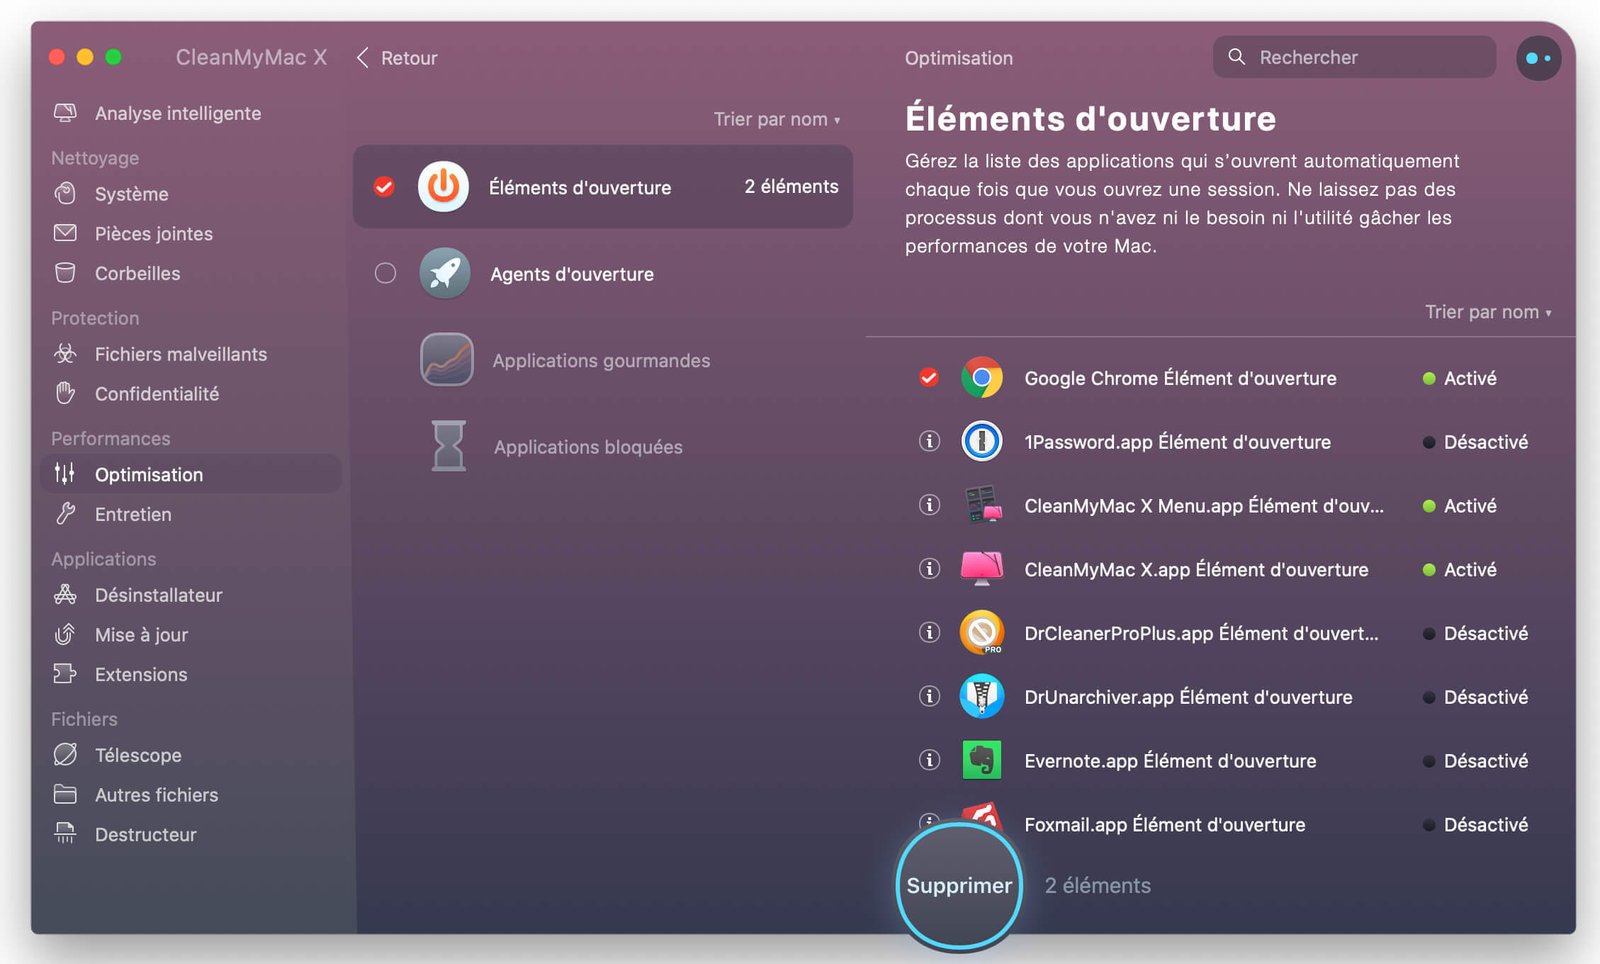Toggle Evernote.app Désactivé status
The width and height of the screenshot is (1600, 964).
[x=1475, y=761]
